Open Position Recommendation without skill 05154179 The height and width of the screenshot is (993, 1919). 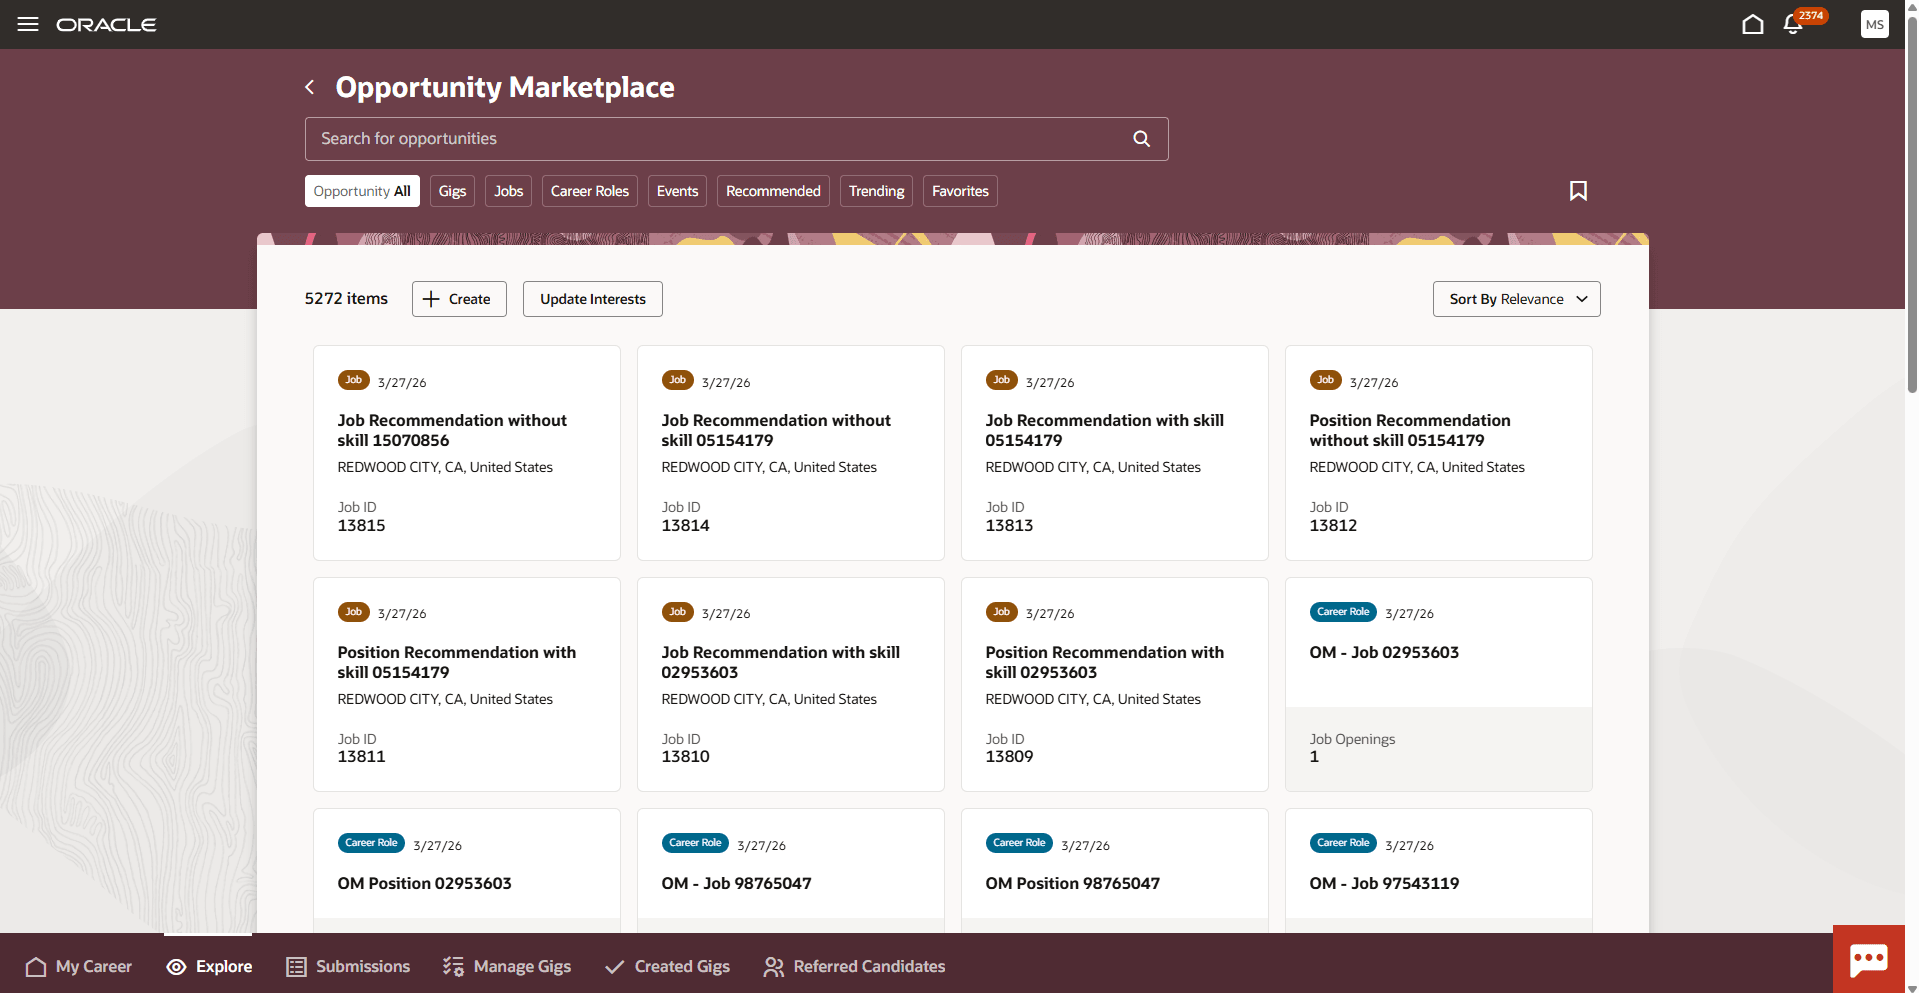pyautogui.click(x=1410, y=430)
